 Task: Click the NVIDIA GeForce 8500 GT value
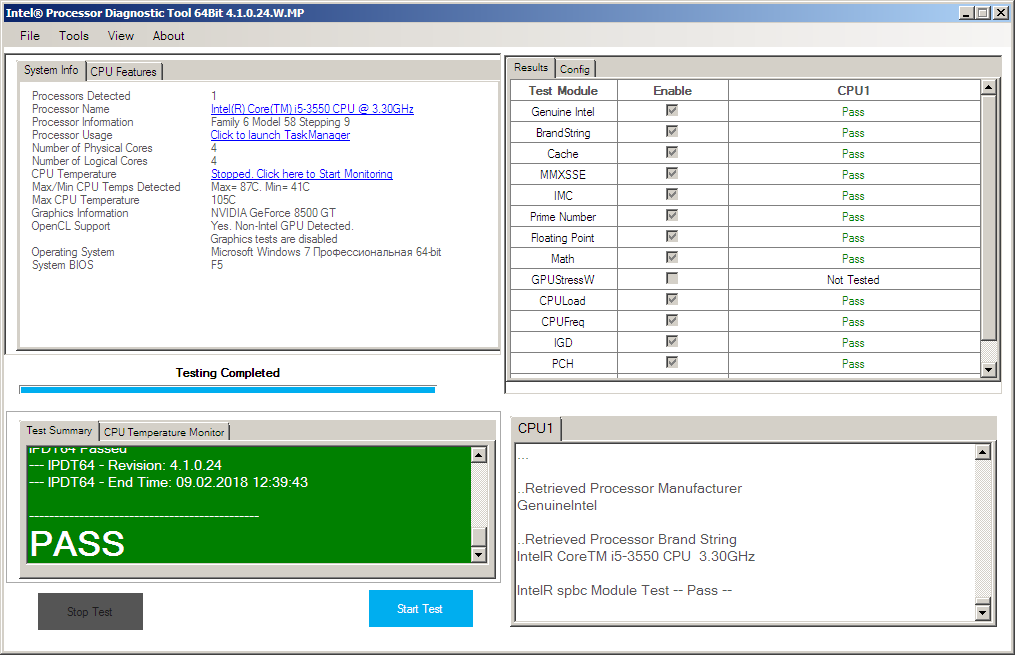[x=273, y=212]
